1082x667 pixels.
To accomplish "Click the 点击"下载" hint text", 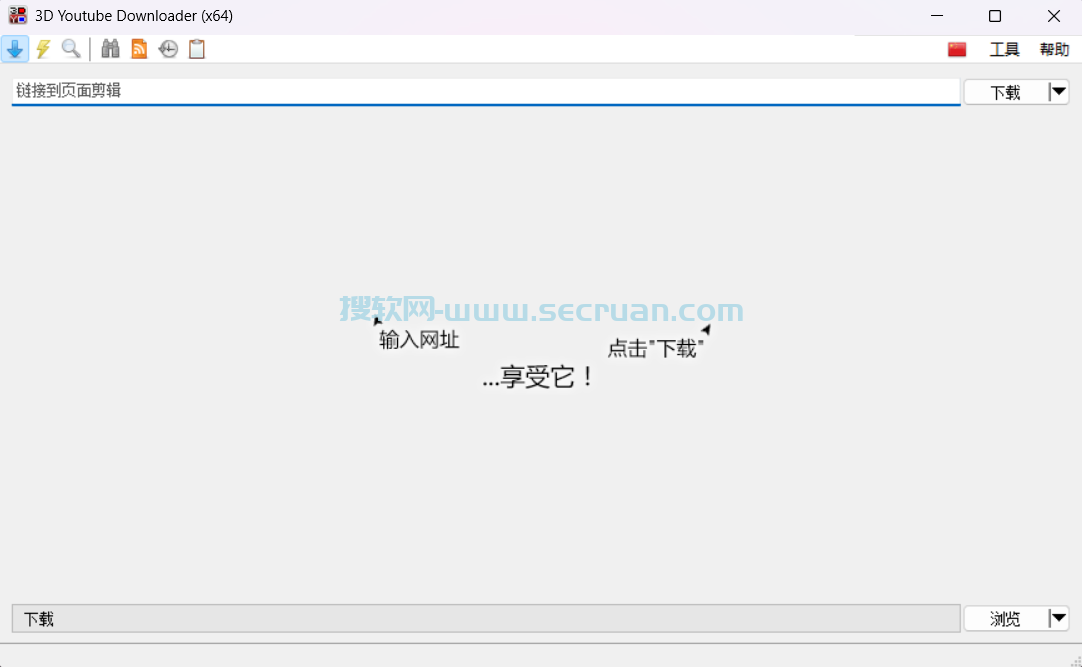I will point(655,348).
